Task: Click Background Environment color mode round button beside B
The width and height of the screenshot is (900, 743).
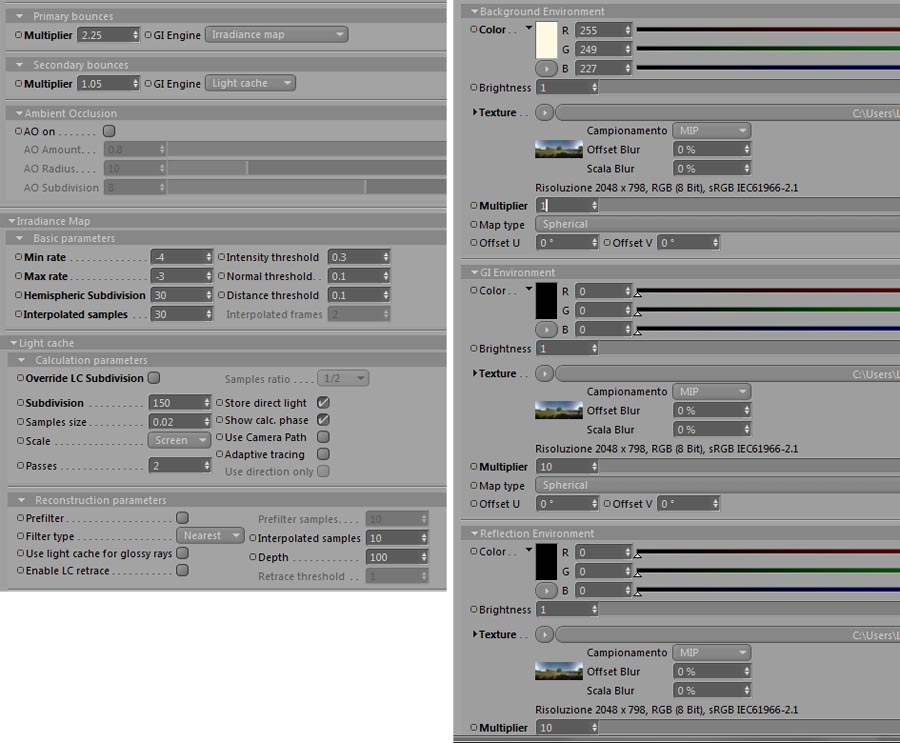Action: tap(546, 69)
